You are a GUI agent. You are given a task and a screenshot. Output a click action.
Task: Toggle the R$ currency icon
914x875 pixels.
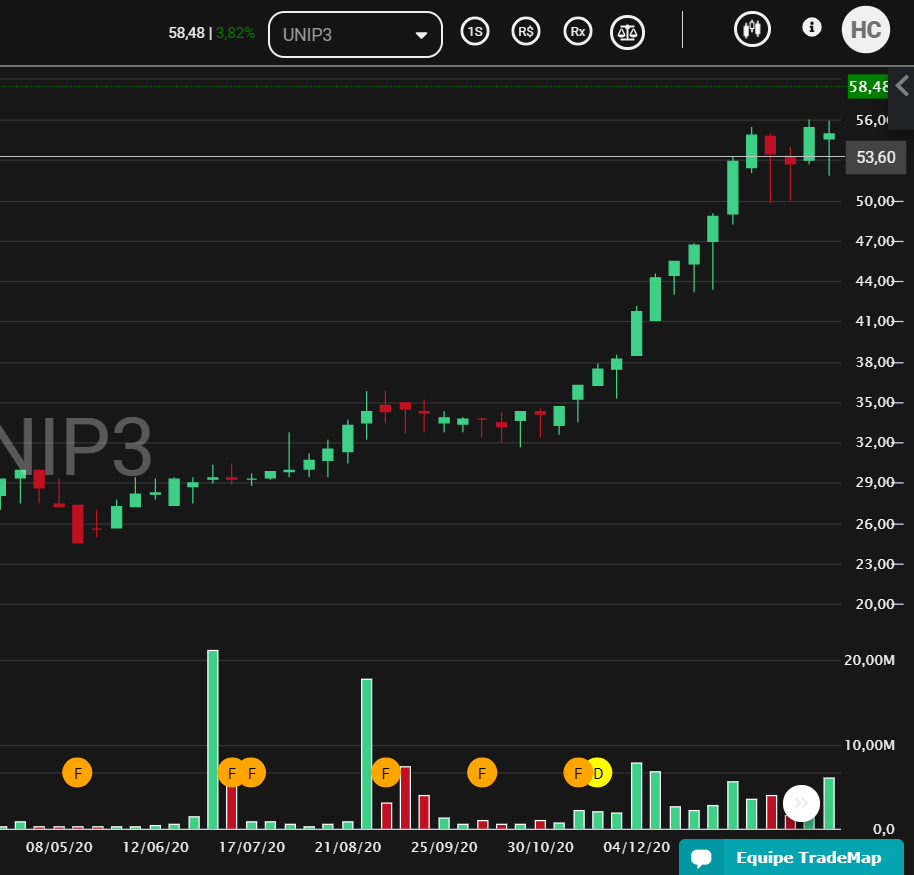click(526, 31)
